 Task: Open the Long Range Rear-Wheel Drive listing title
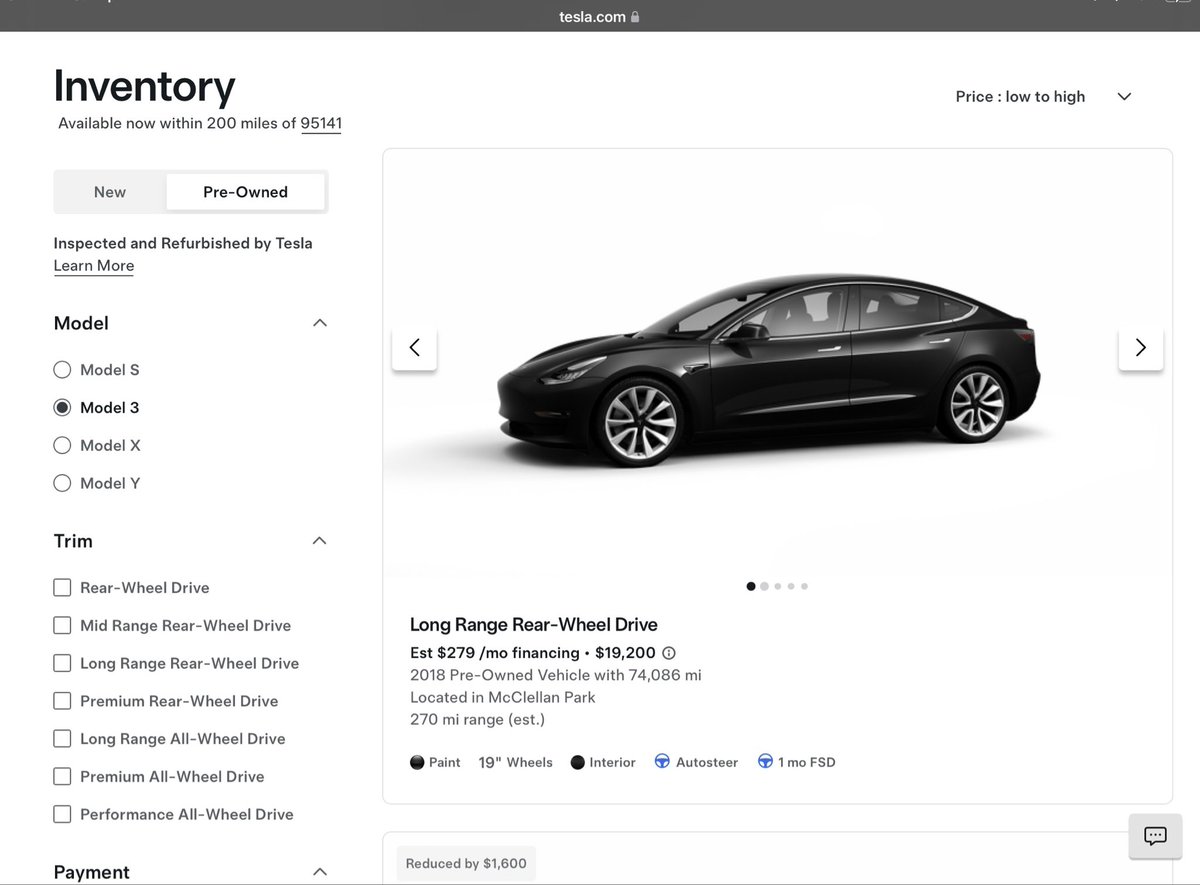534,625
